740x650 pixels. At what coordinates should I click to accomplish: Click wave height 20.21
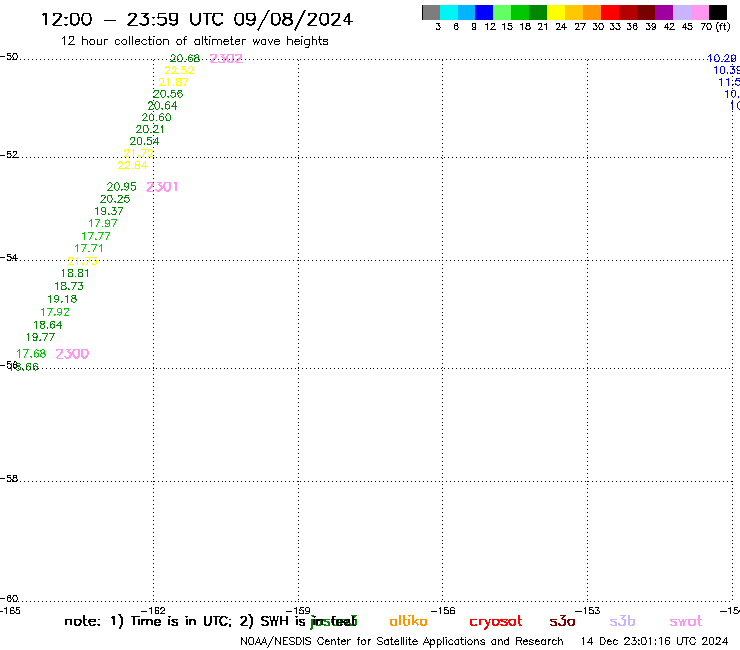pos(150,129)
